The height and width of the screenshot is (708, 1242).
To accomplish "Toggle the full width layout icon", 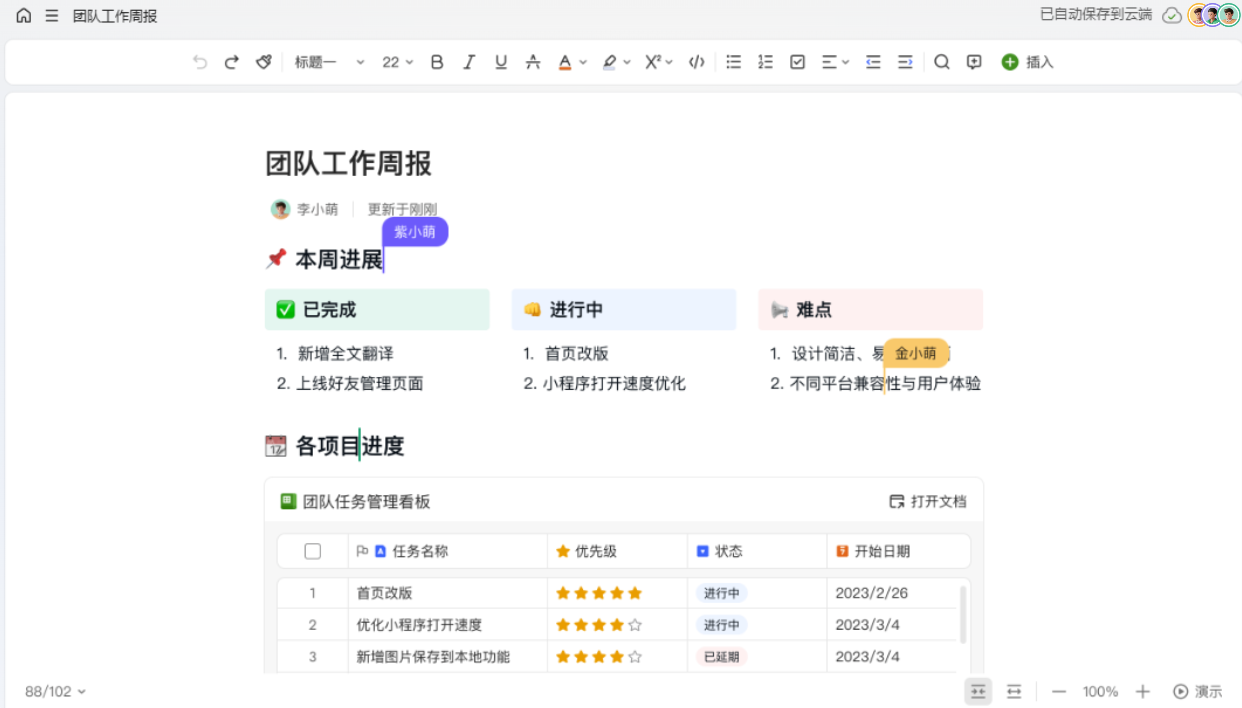I will pos(1014,691).
